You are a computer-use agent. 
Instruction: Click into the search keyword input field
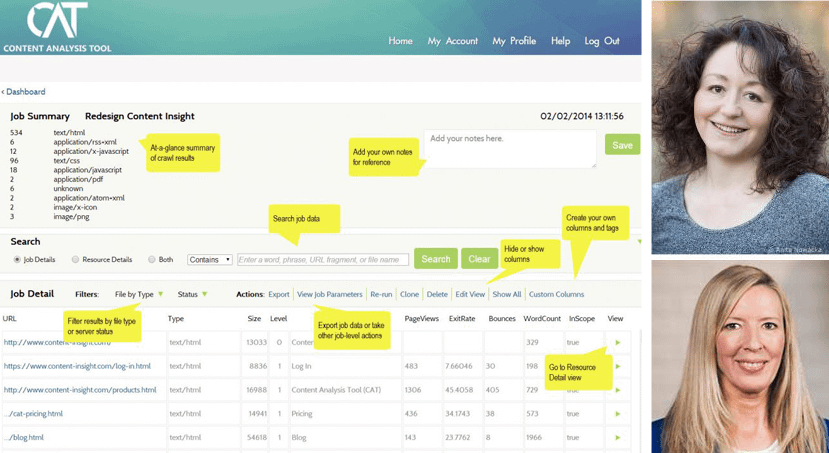[322, 260]
